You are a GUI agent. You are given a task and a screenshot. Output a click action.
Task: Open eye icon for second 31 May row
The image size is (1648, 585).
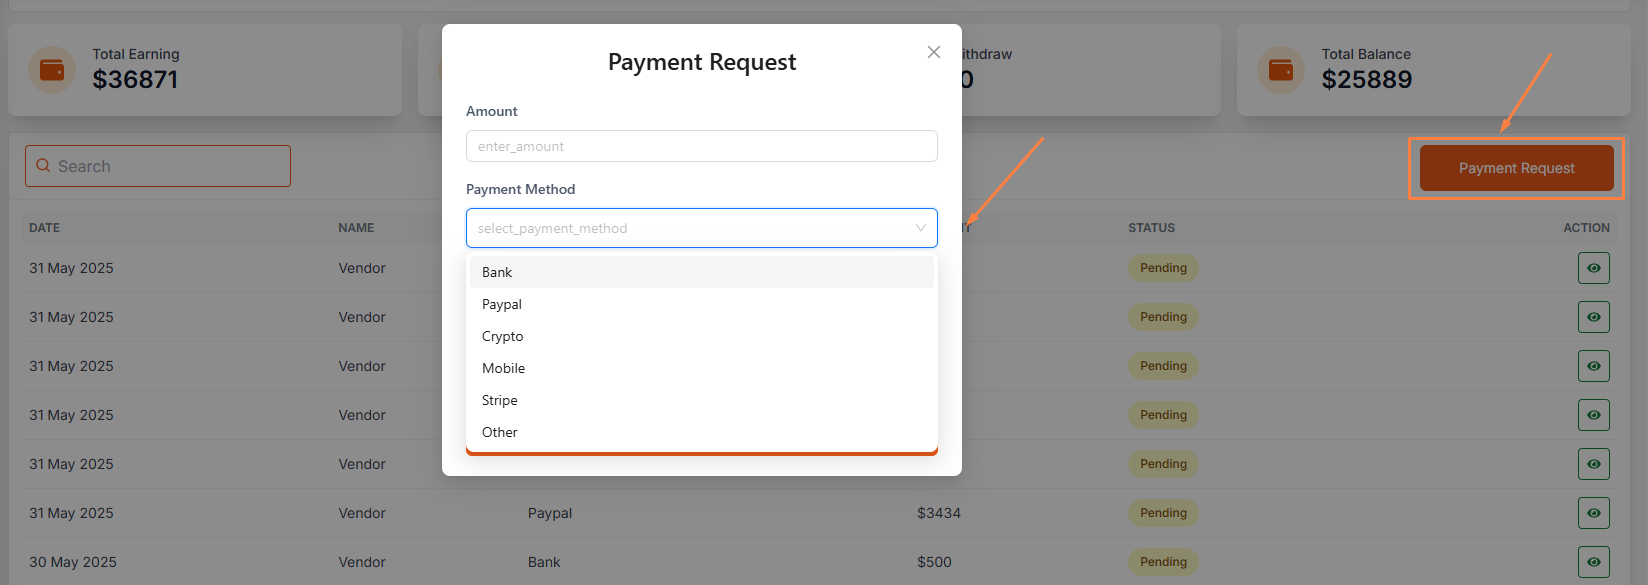[x=1593, y=317]
